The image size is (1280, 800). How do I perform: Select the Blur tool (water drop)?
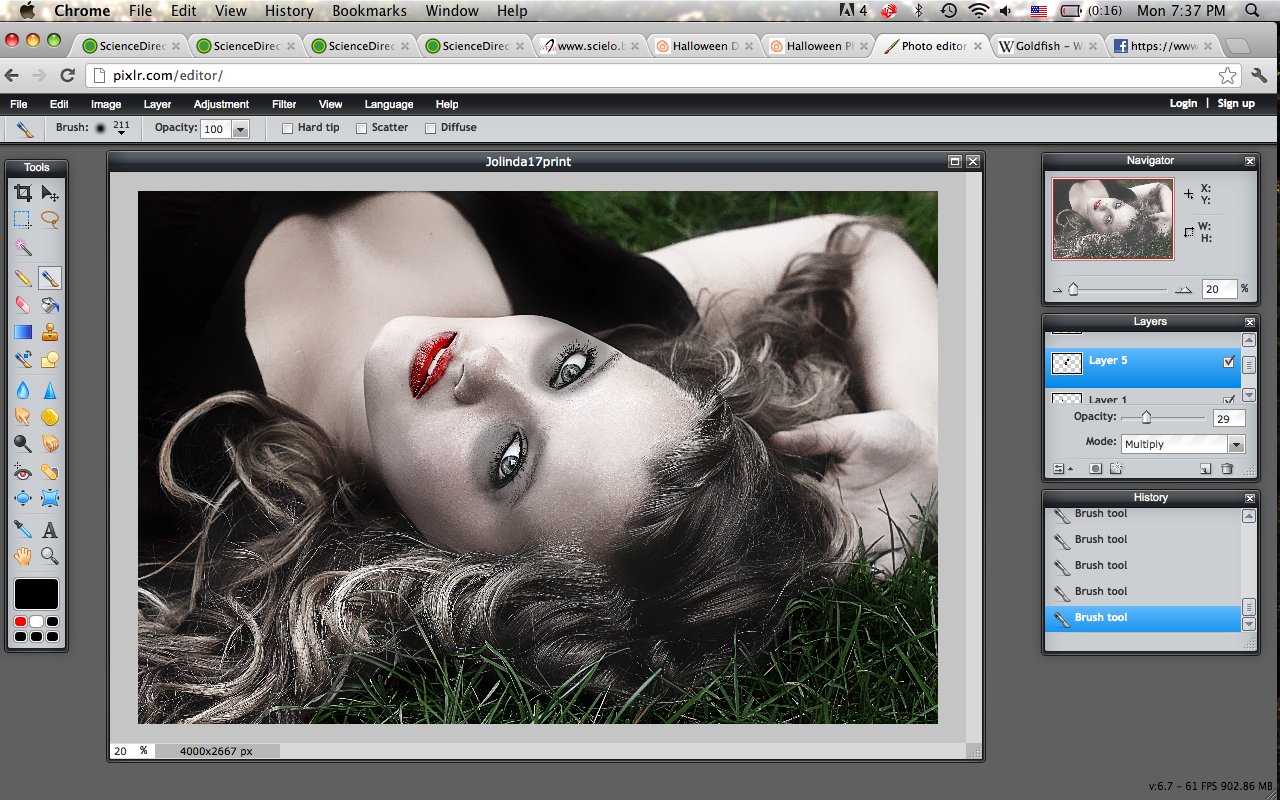[x=23, y=390]
